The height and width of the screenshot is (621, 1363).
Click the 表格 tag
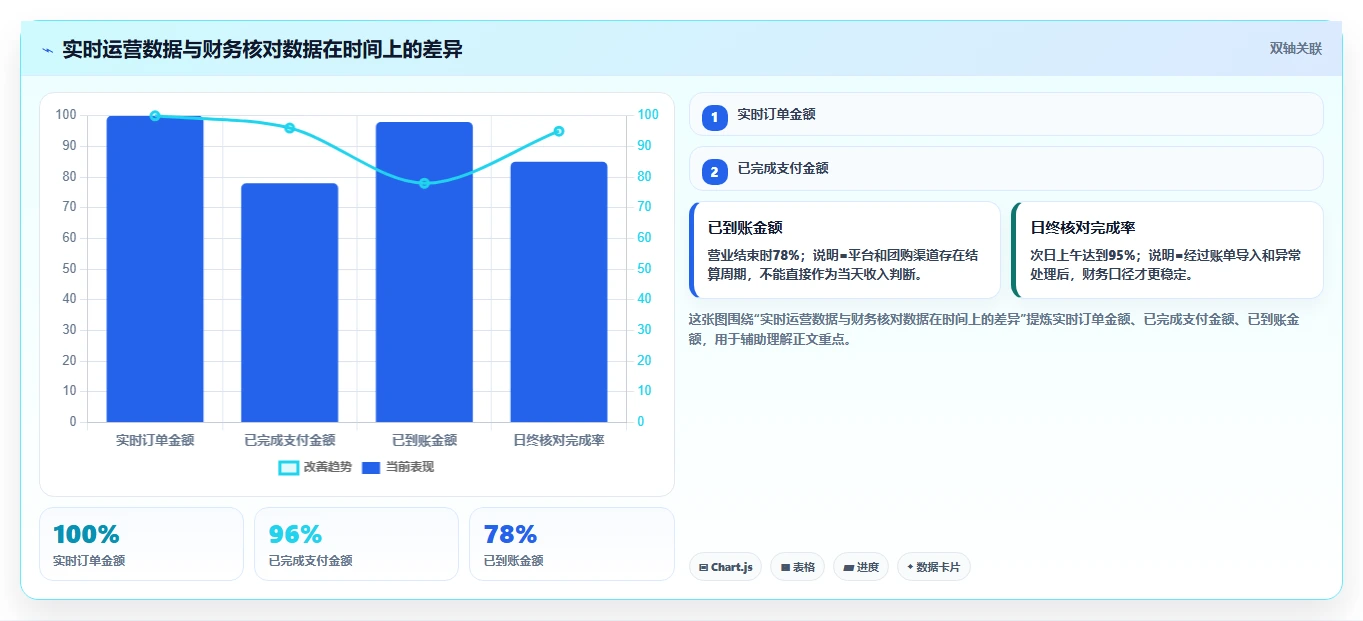(x=797, y=567)
